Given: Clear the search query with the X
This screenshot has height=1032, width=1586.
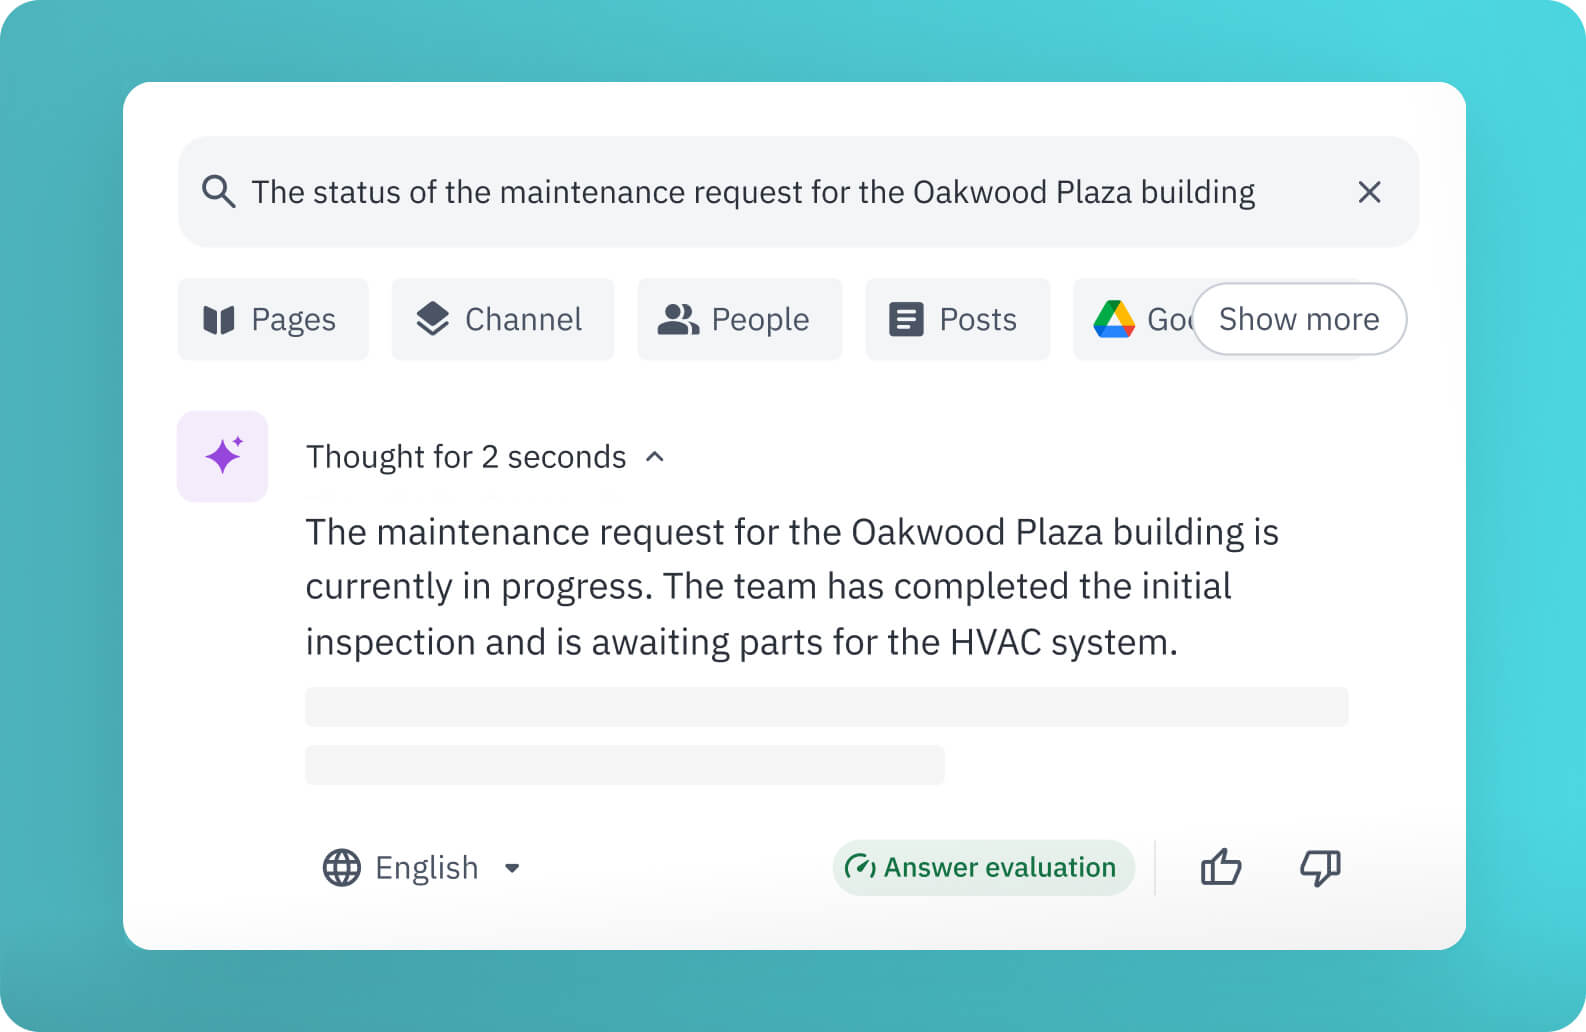Looking at the screenshot, I should coord(1370,192).
